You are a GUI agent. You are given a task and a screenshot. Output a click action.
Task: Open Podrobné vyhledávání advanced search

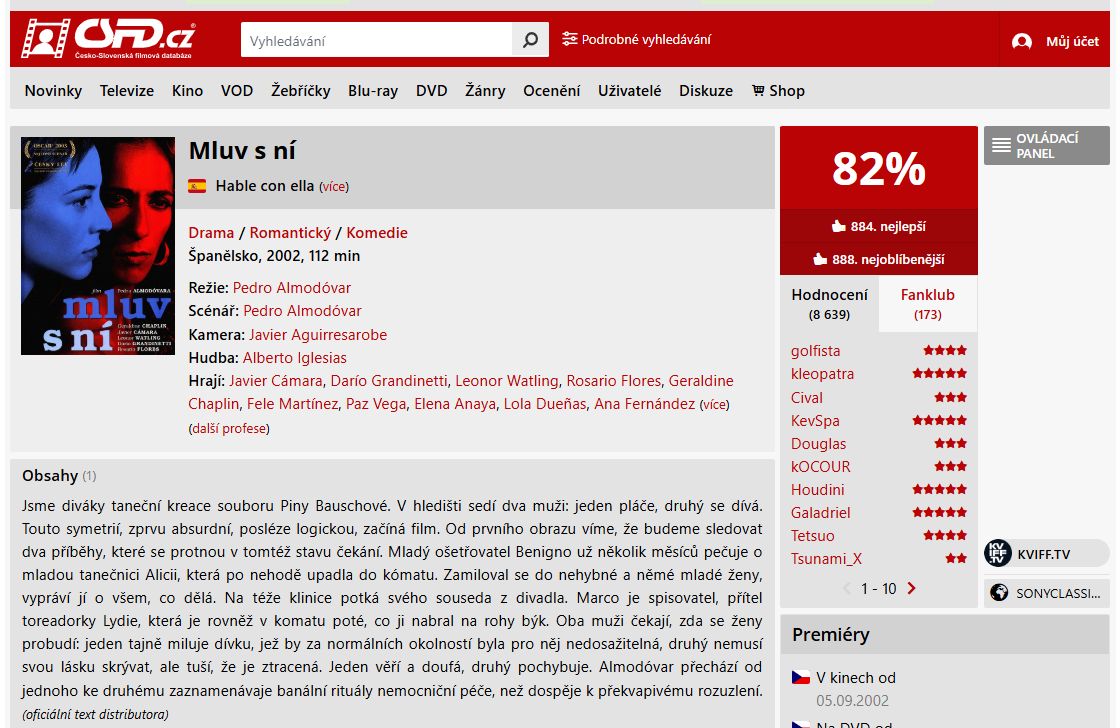(x=636, y=39)
